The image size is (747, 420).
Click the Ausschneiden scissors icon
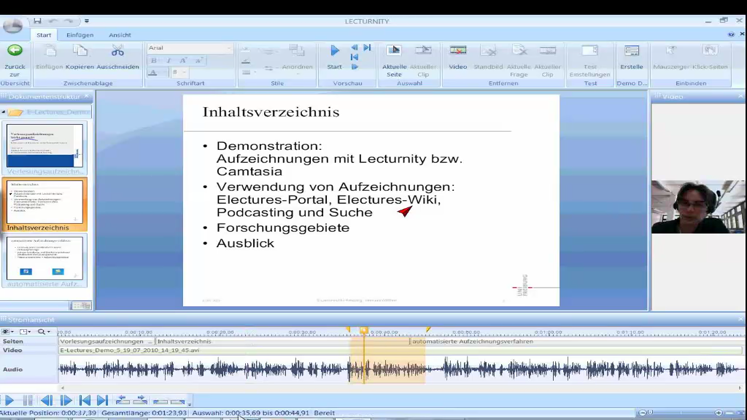pyautogui.click(x=118, y=52)
